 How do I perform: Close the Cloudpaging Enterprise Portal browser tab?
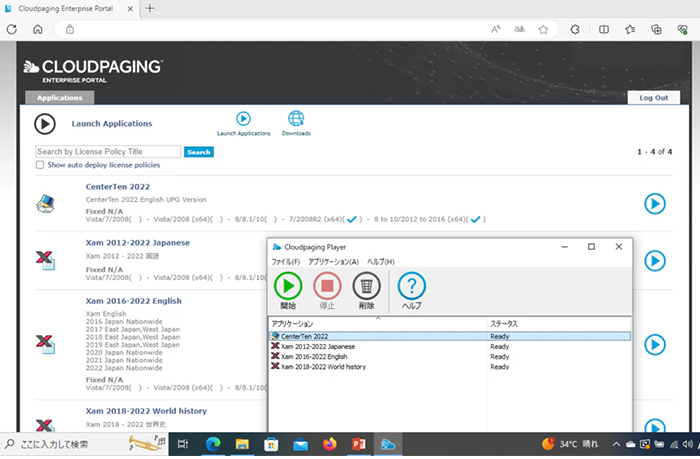pyautogui.click(x=130, y=8)
